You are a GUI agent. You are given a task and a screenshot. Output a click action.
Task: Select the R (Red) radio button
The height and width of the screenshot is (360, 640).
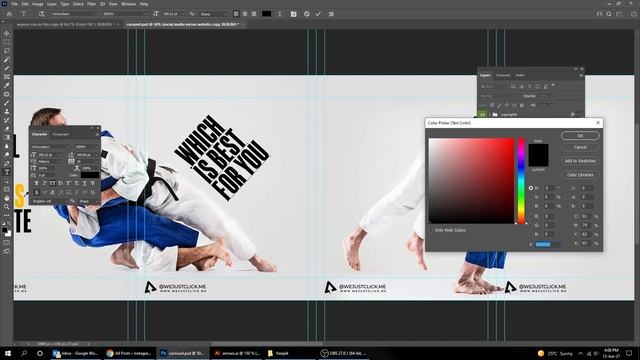coord(531,216)
